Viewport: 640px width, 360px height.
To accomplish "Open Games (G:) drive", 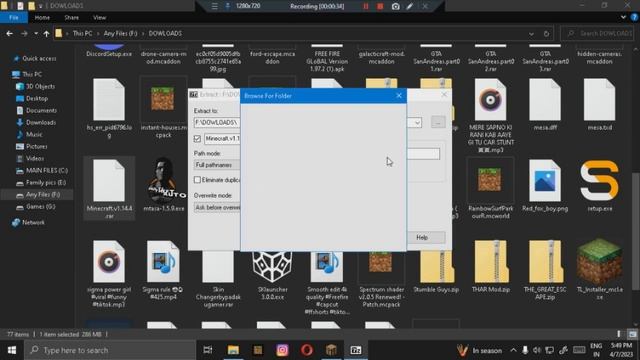I will click(x=40, y=207).
